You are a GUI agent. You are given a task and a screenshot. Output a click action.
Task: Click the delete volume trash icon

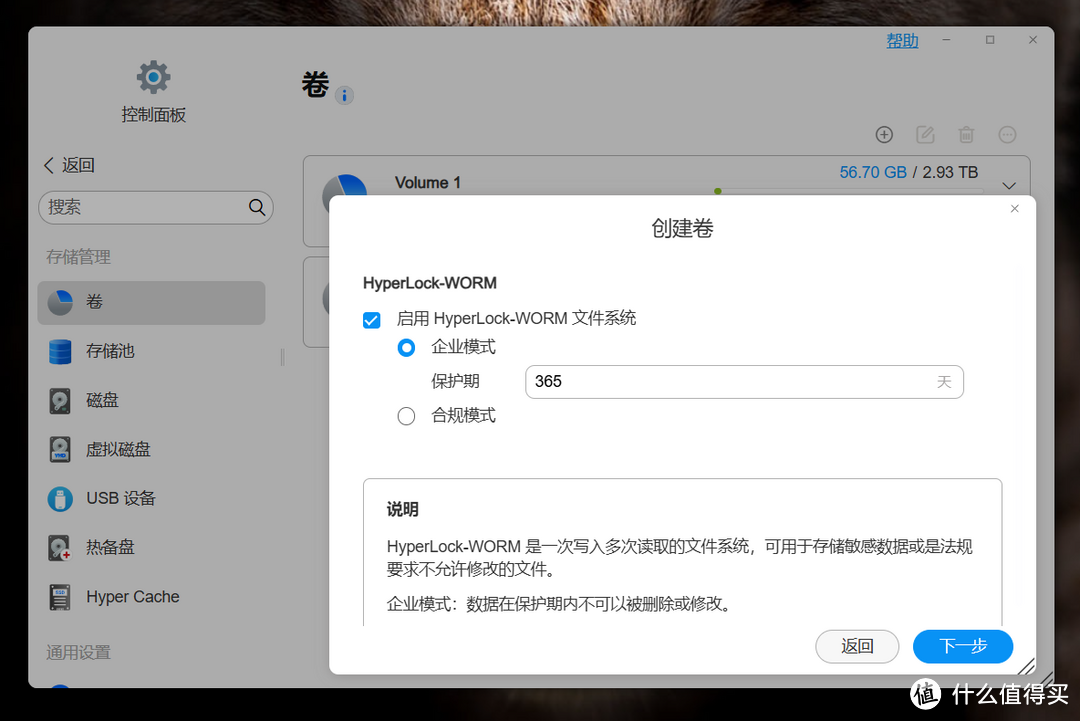tap(966, 134)
